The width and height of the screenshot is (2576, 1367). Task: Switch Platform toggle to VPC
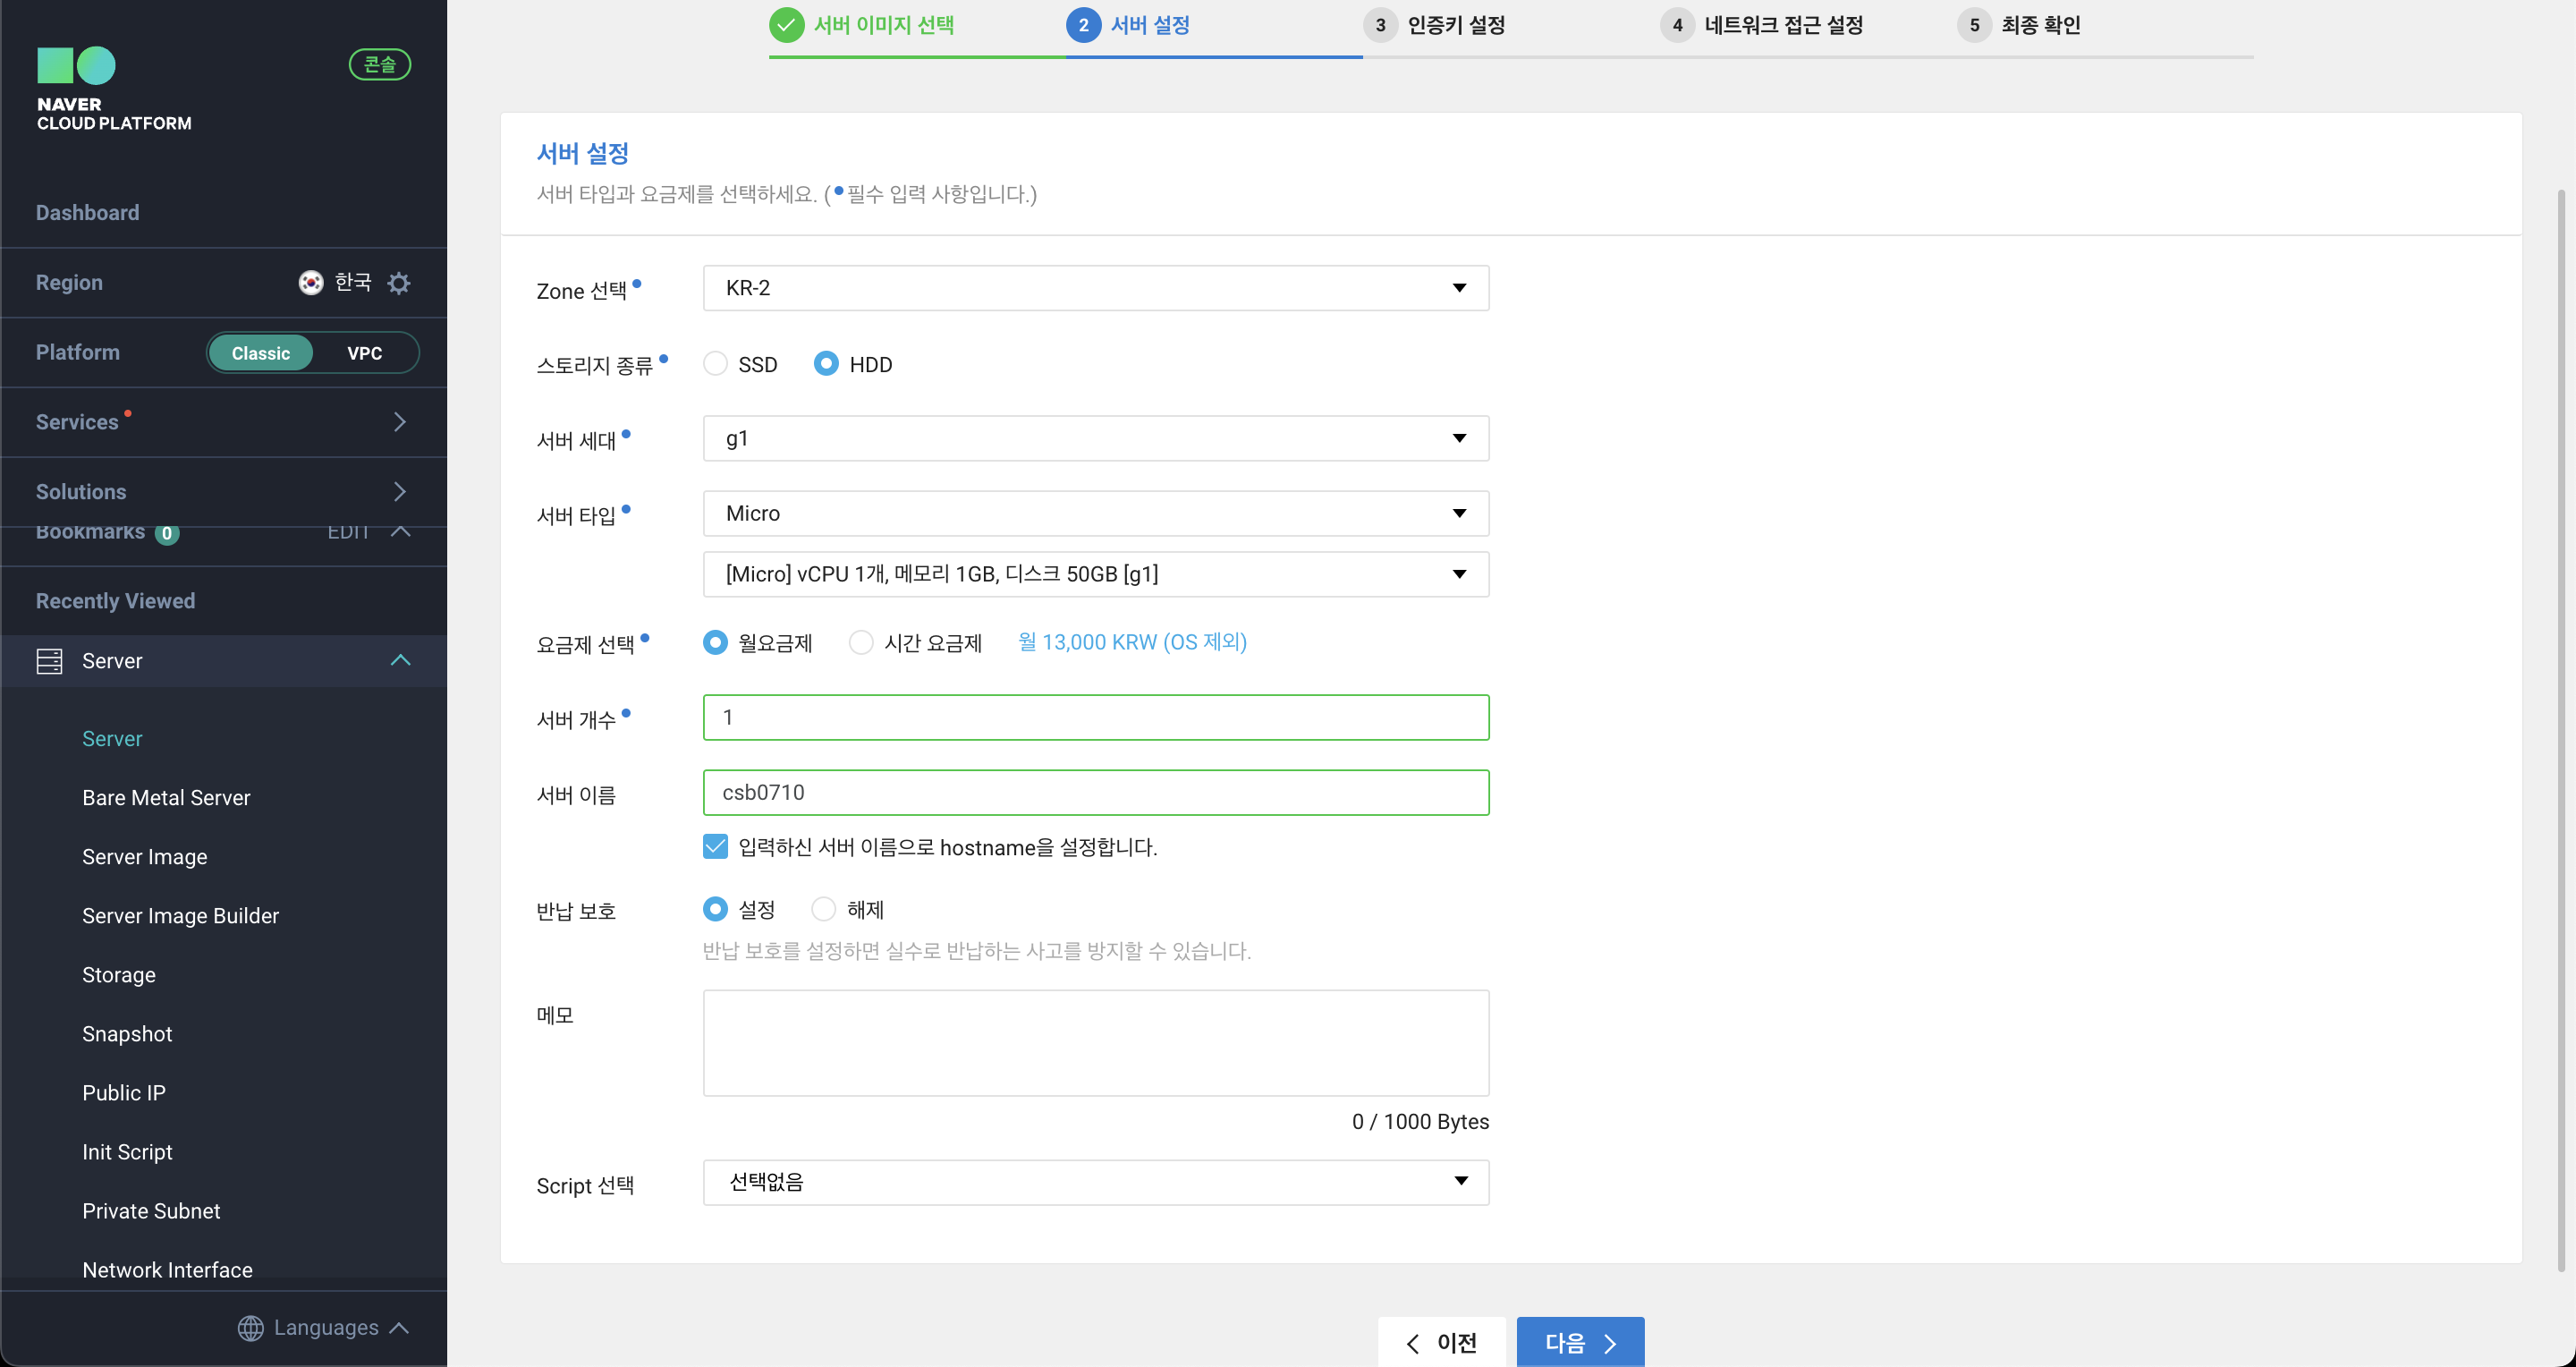(x=364, y=353)
